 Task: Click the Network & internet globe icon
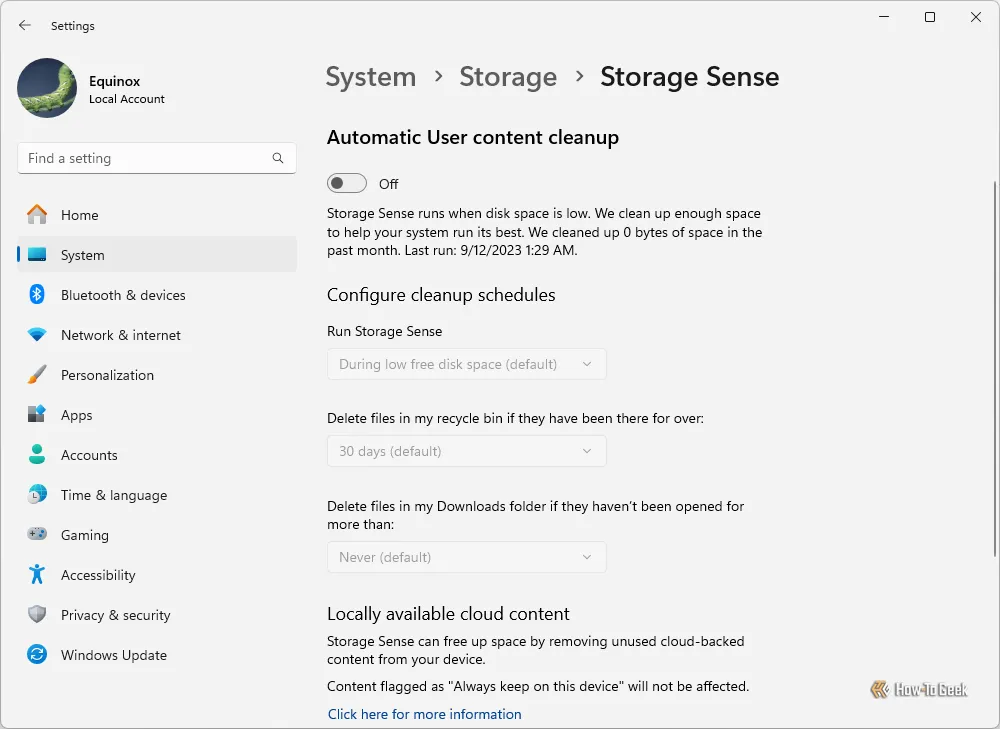37,334
